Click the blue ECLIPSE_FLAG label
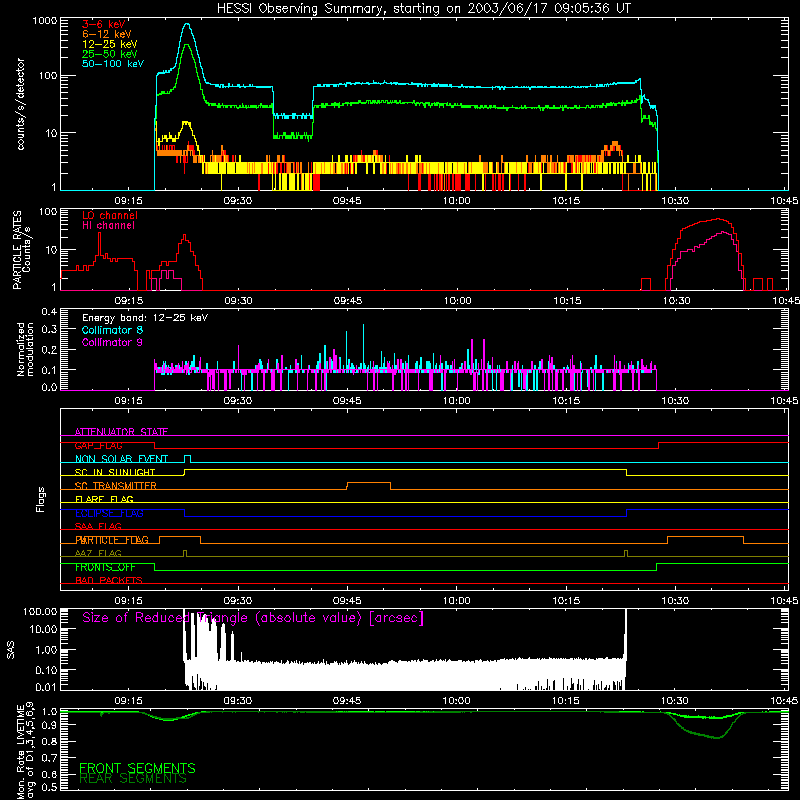The width and height of the screenshot is (800, 800). click(109, 513)
